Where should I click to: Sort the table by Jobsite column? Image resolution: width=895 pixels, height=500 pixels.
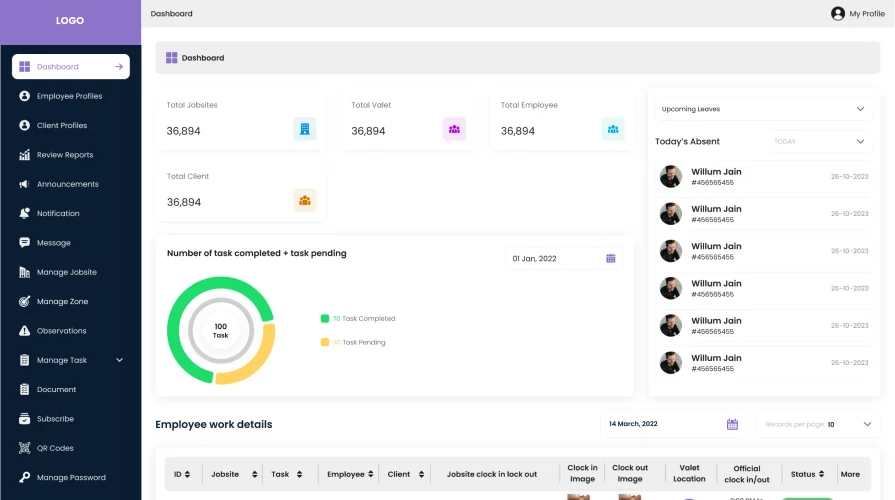[254, 474]
